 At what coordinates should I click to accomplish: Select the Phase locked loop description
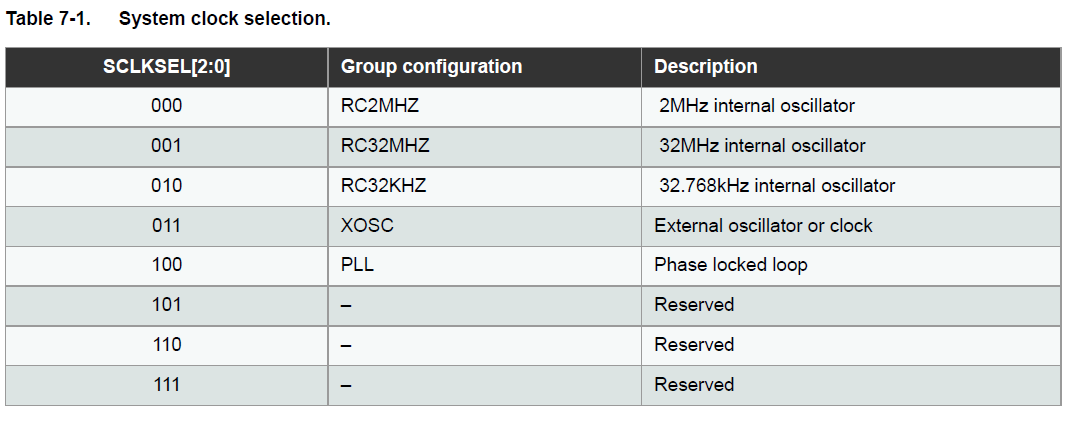[731, 265]
